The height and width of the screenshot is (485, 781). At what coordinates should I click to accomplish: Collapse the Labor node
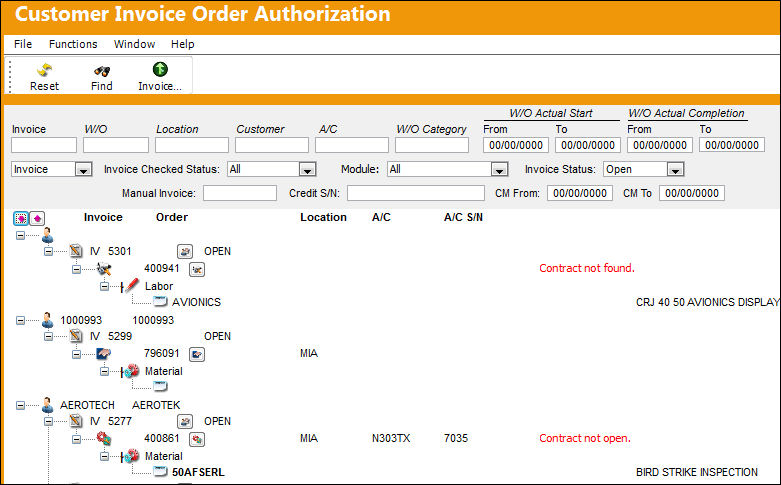[x=104, y=286]
